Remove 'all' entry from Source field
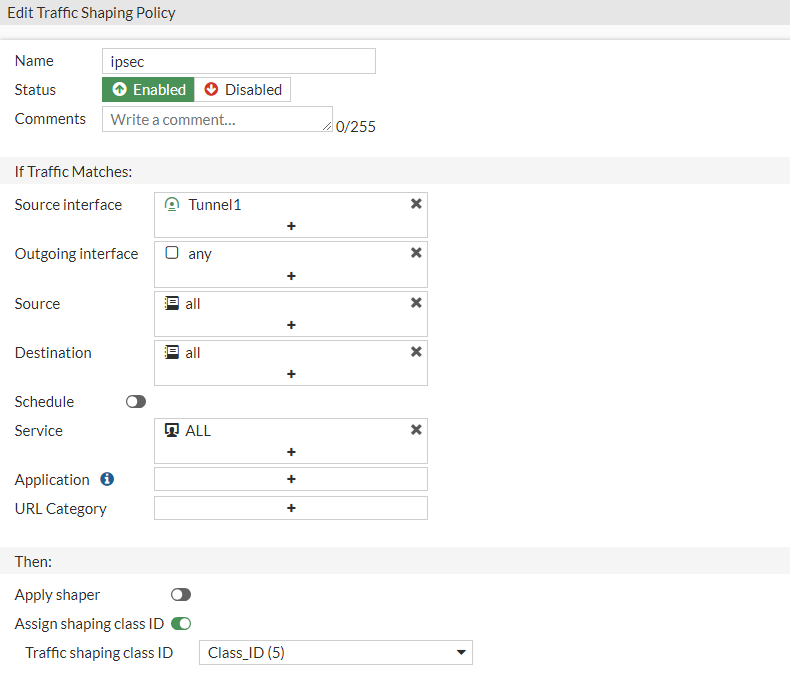The width and height of the screenshot is (790, 691). click(x=416, y=303)
